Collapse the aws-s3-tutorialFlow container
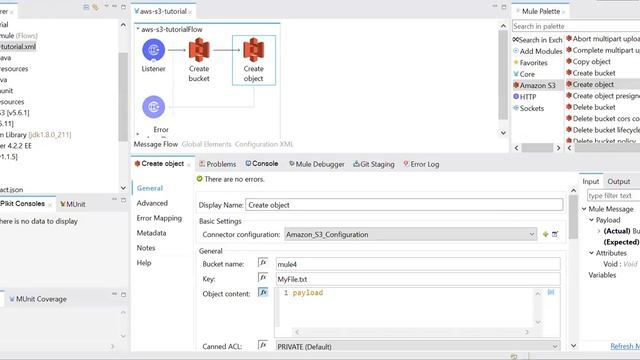The image size is (640, 360). tap(138, 29)
